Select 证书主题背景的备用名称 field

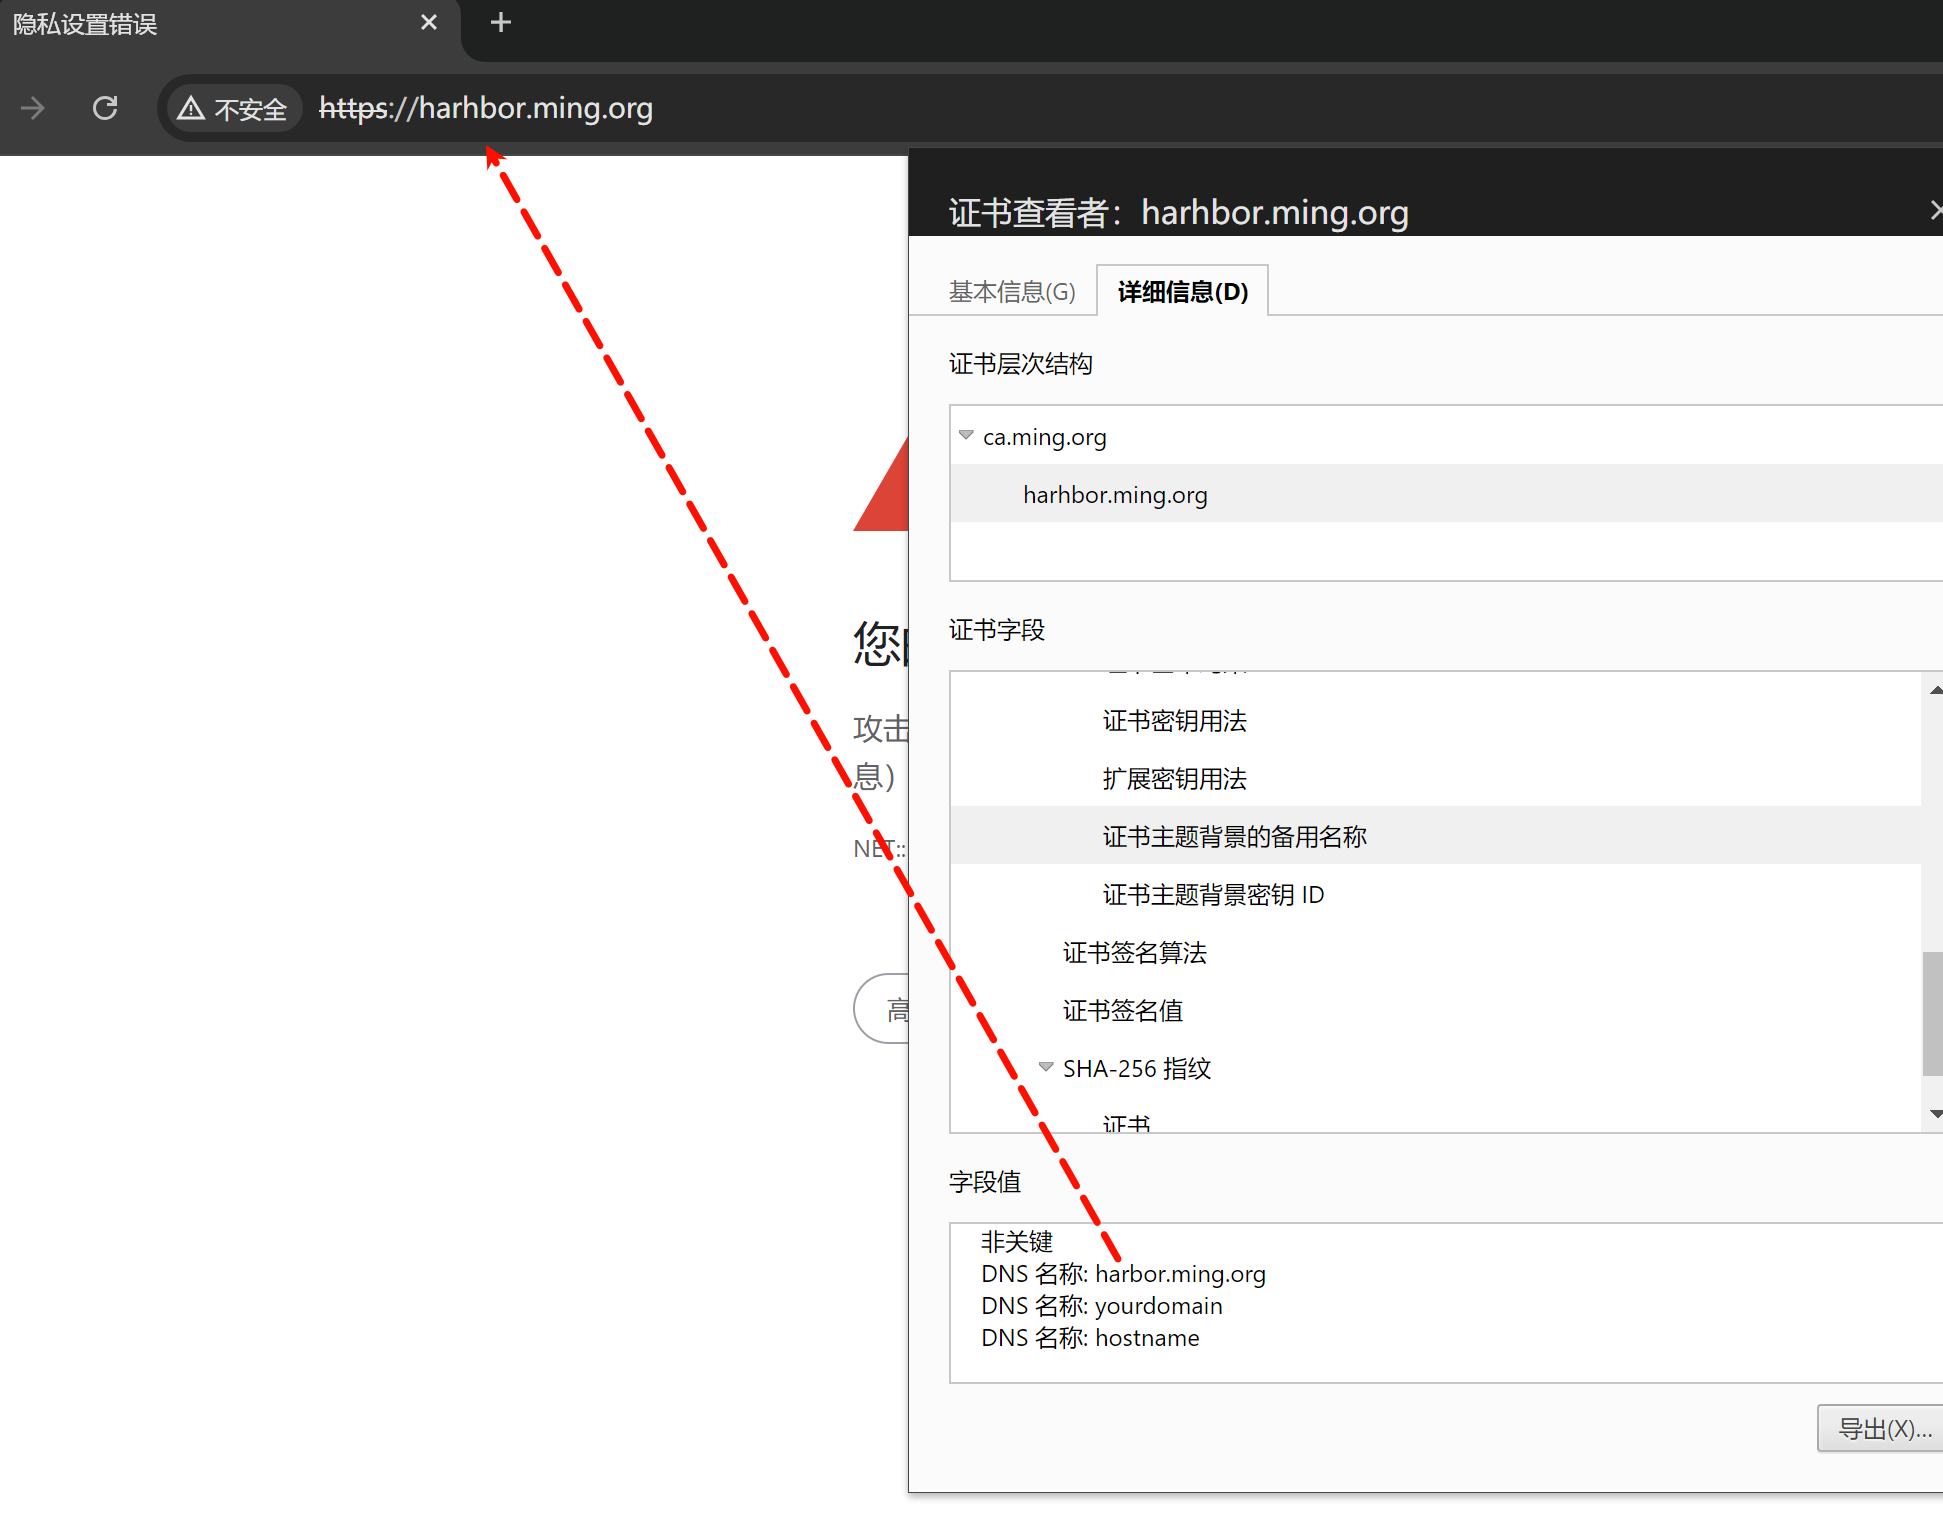coord(1234,837)
